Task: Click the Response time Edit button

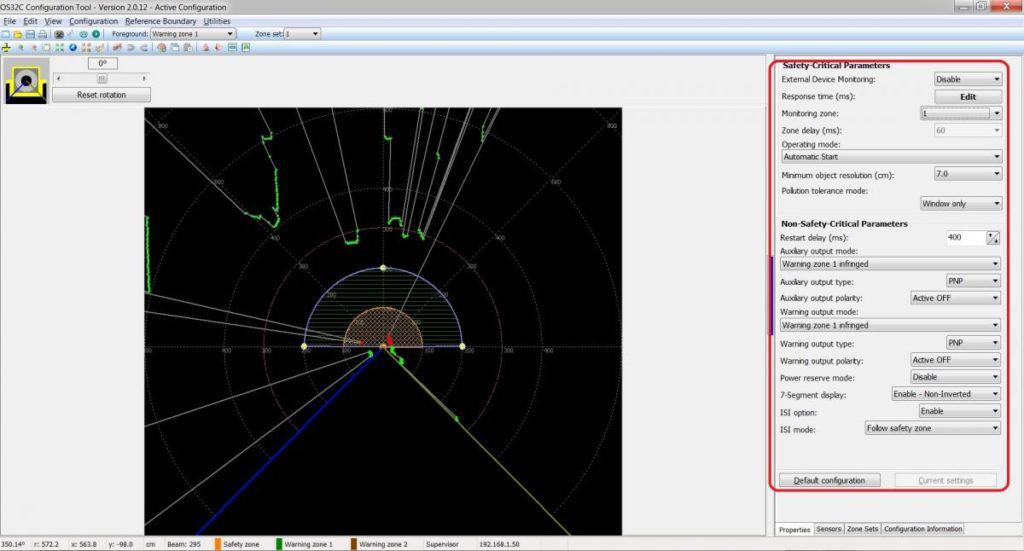Action: click(x=968, y=97)
